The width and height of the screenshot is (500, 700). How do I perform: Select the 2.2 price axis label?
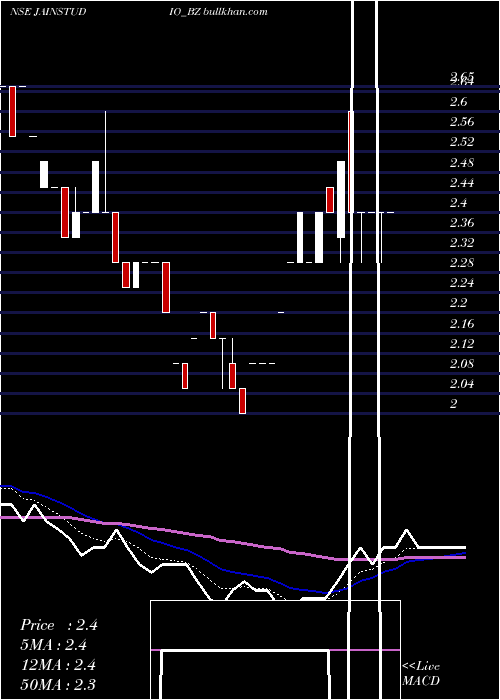tap(458, 303)
